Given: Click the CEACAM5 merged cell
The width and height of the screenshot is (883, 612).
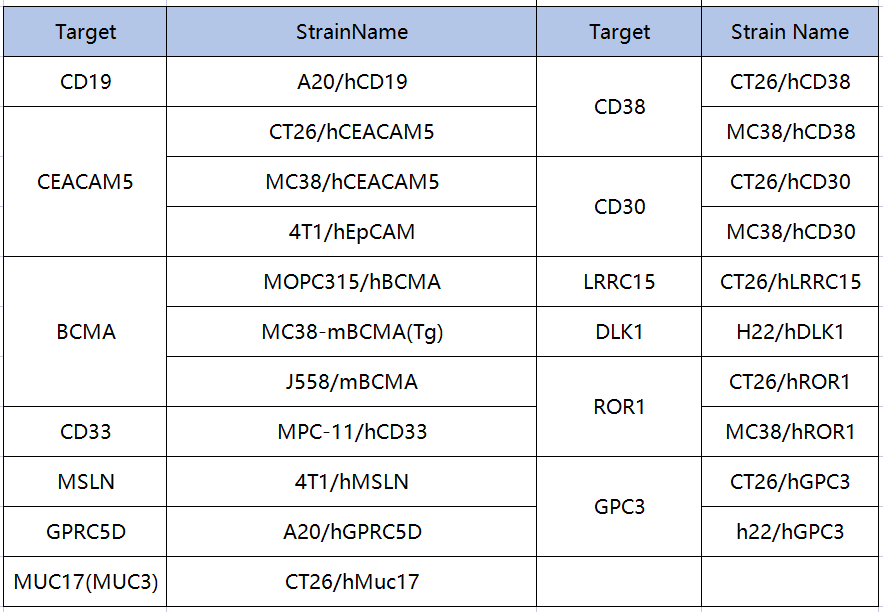Looking at the screenshot, I should tap(86, 182).
